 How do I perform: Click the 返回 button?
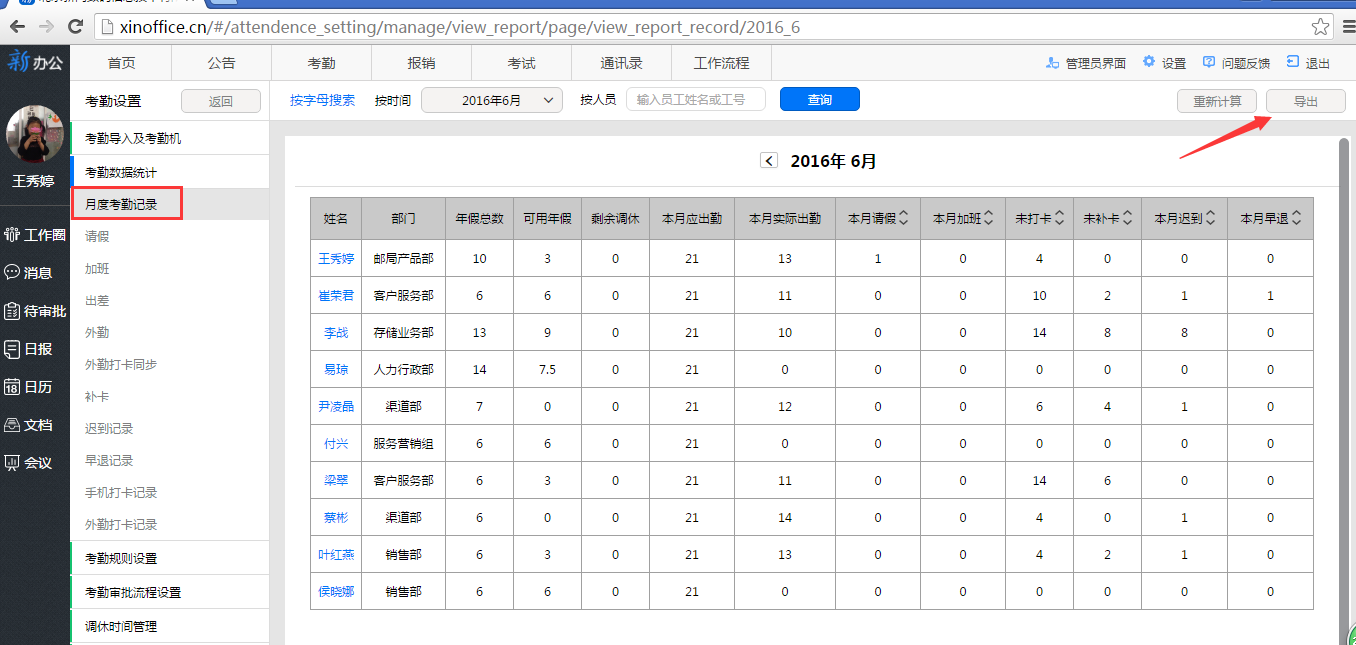(x=220, y=101)
